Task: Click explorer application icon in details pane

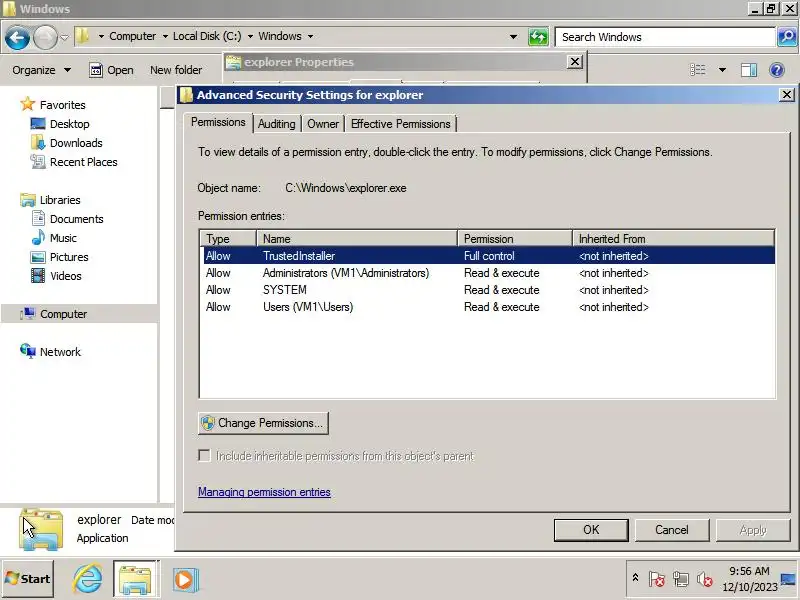Action: [41, 530]
